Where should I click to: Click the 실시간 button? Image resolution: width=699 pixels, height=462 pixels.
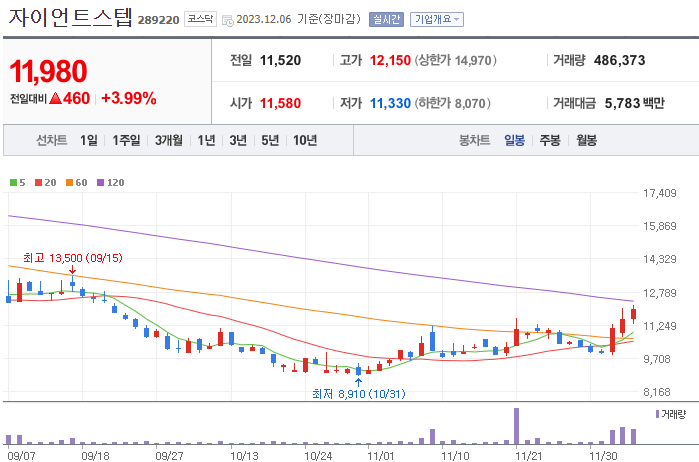click(x=386, y=20)
